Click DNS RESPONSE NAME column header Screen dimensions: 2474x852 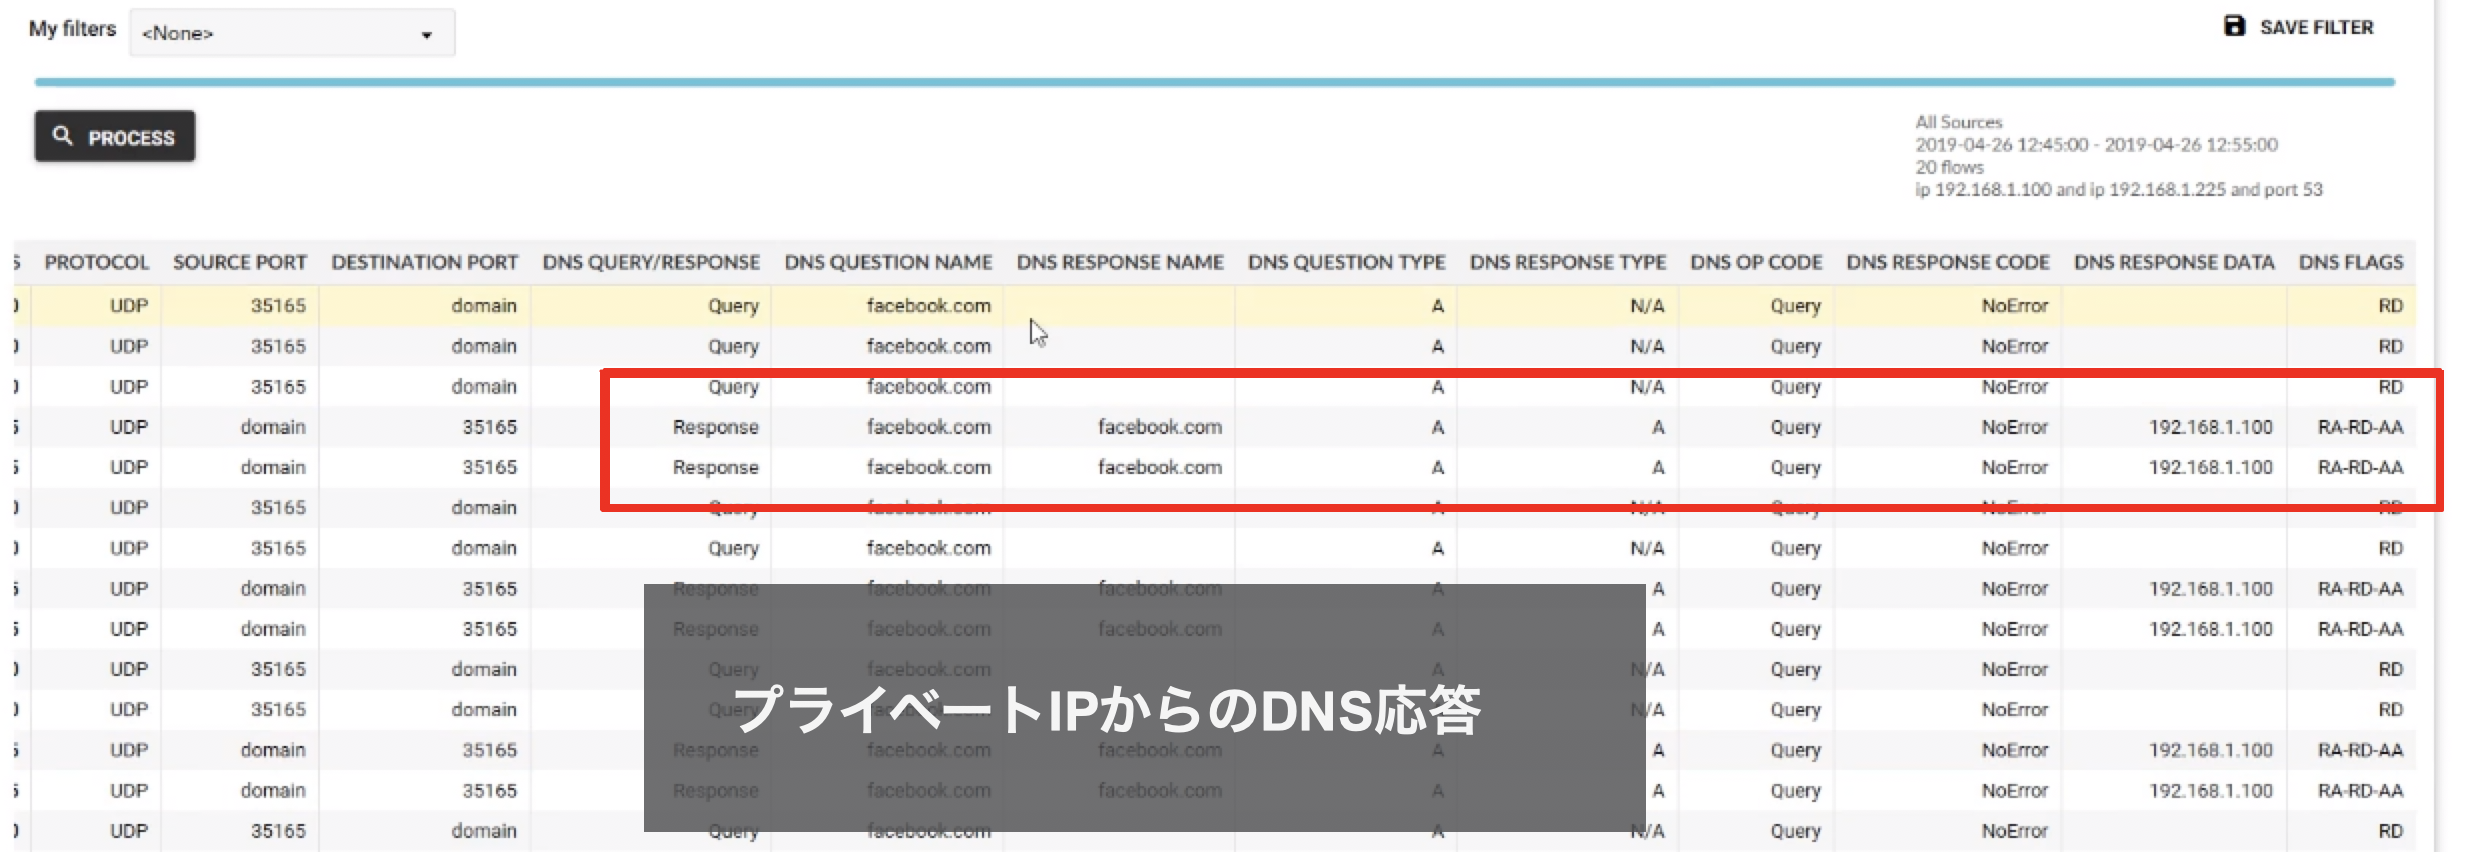pyautogui.click(x=1120, y=262)
